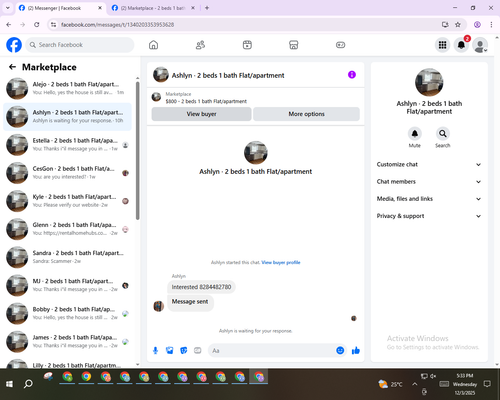
Task: Open the tab search dropdown arrow
Action: click(x=8, y=8)
